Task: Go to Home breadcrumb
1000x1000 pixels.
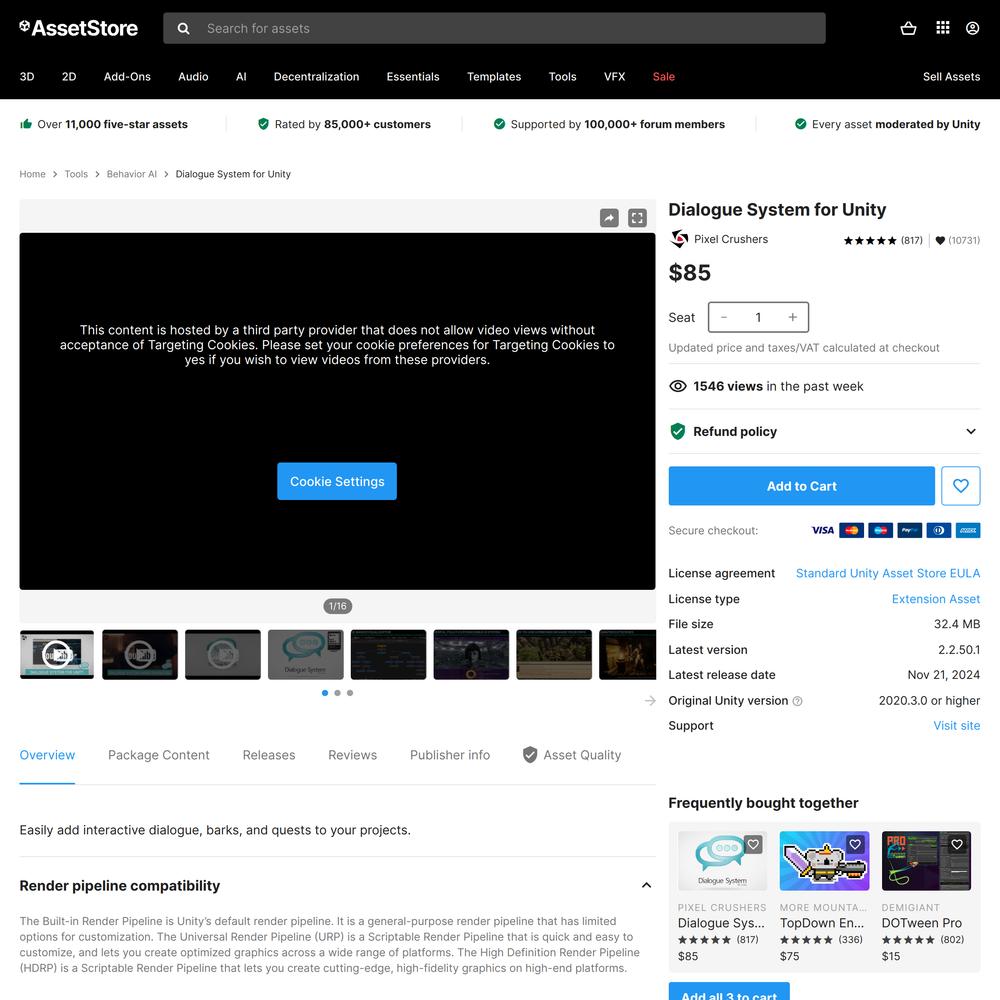Action: pos(33,174)
